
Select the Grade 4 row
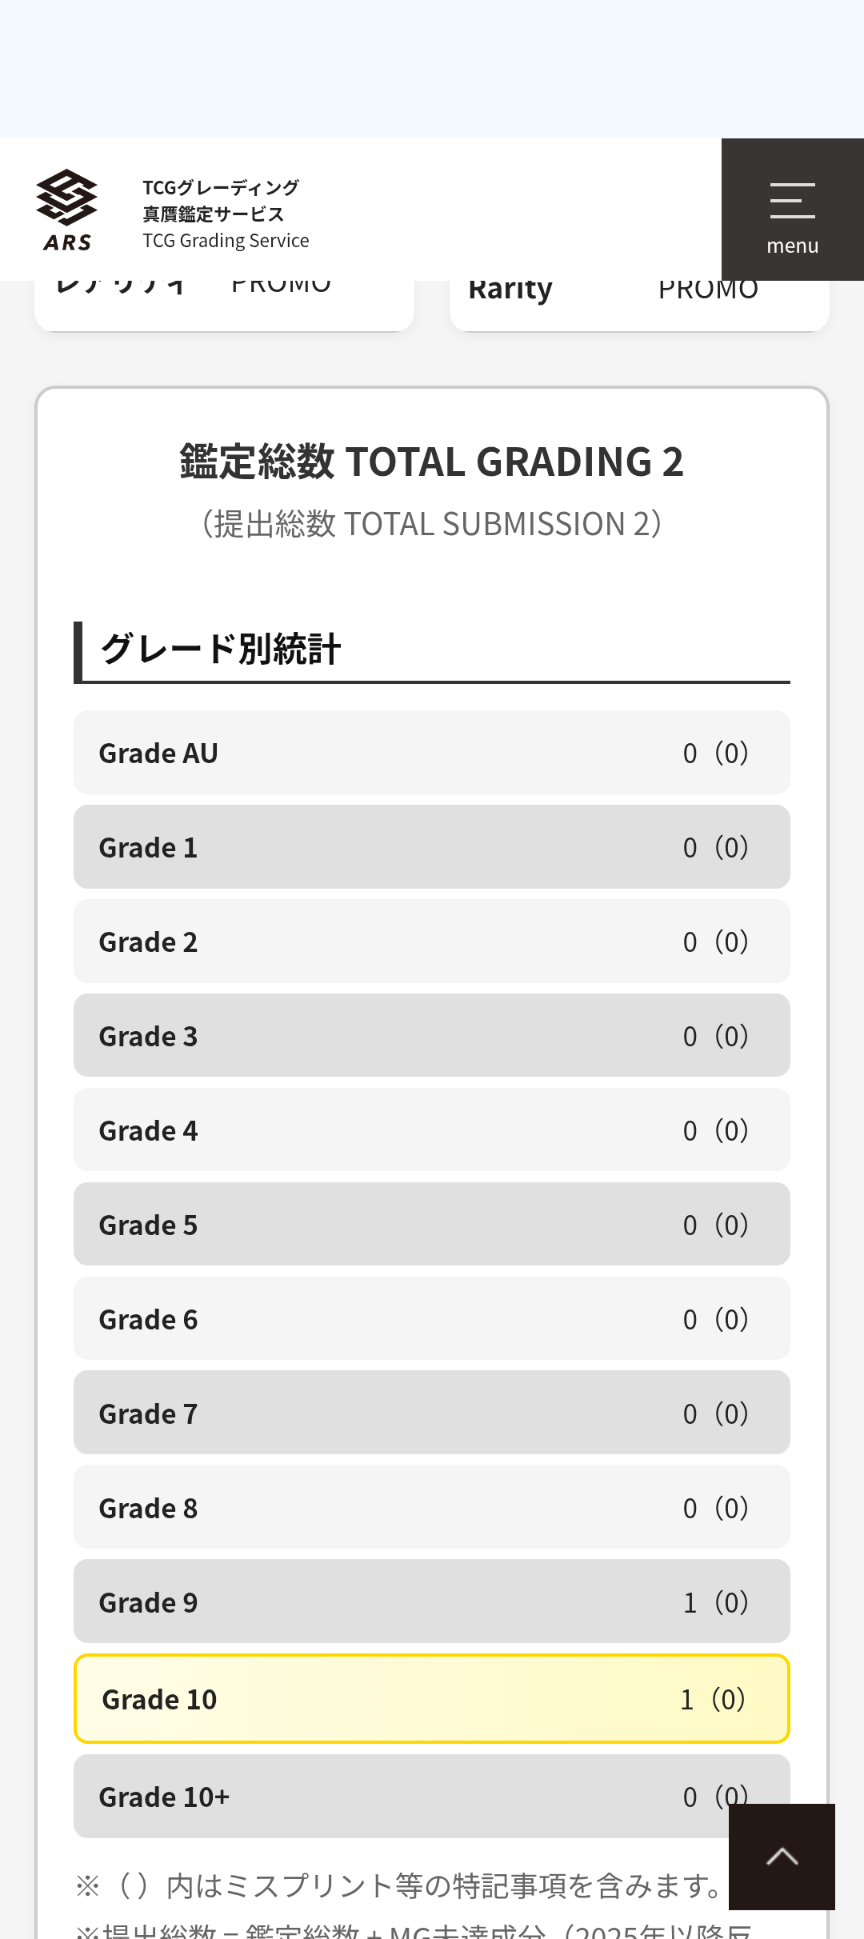click(432, 1130)
